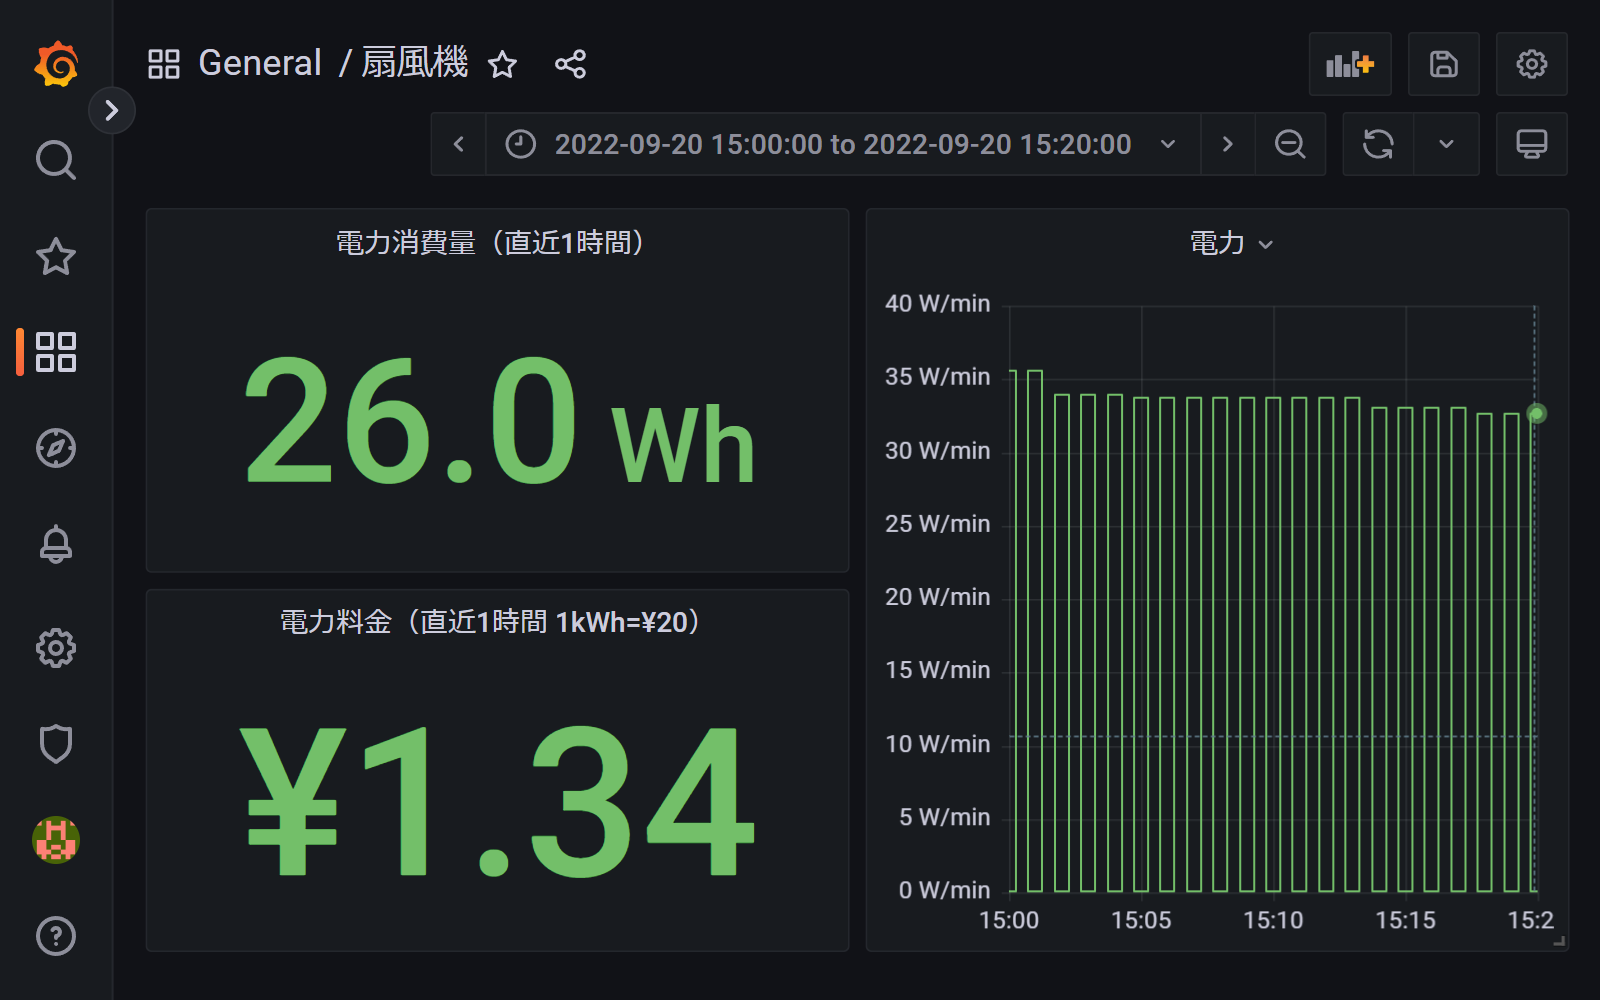Open the Alerting bell icon
The height and width of the screenshot is (1000, 1600).
56,544
